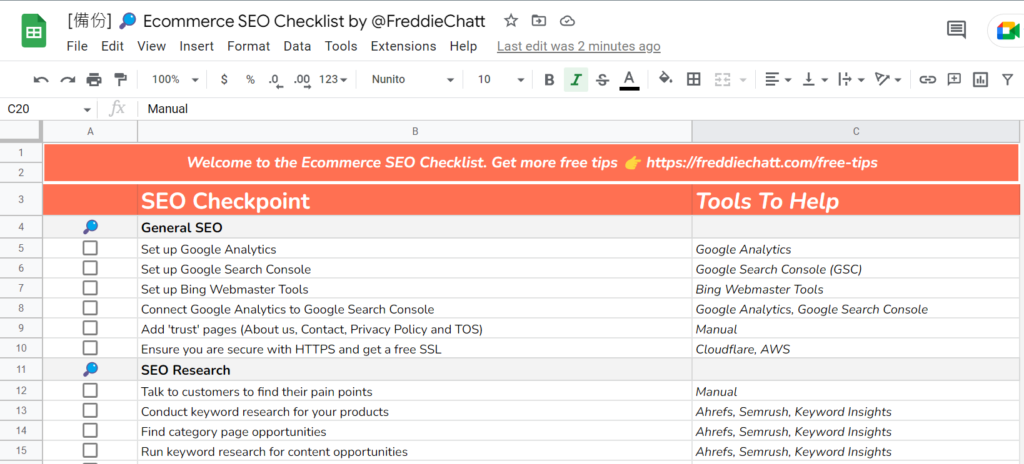Open the Nunito font dropdown
The image size is (1024, 464).
pos(412,80)
